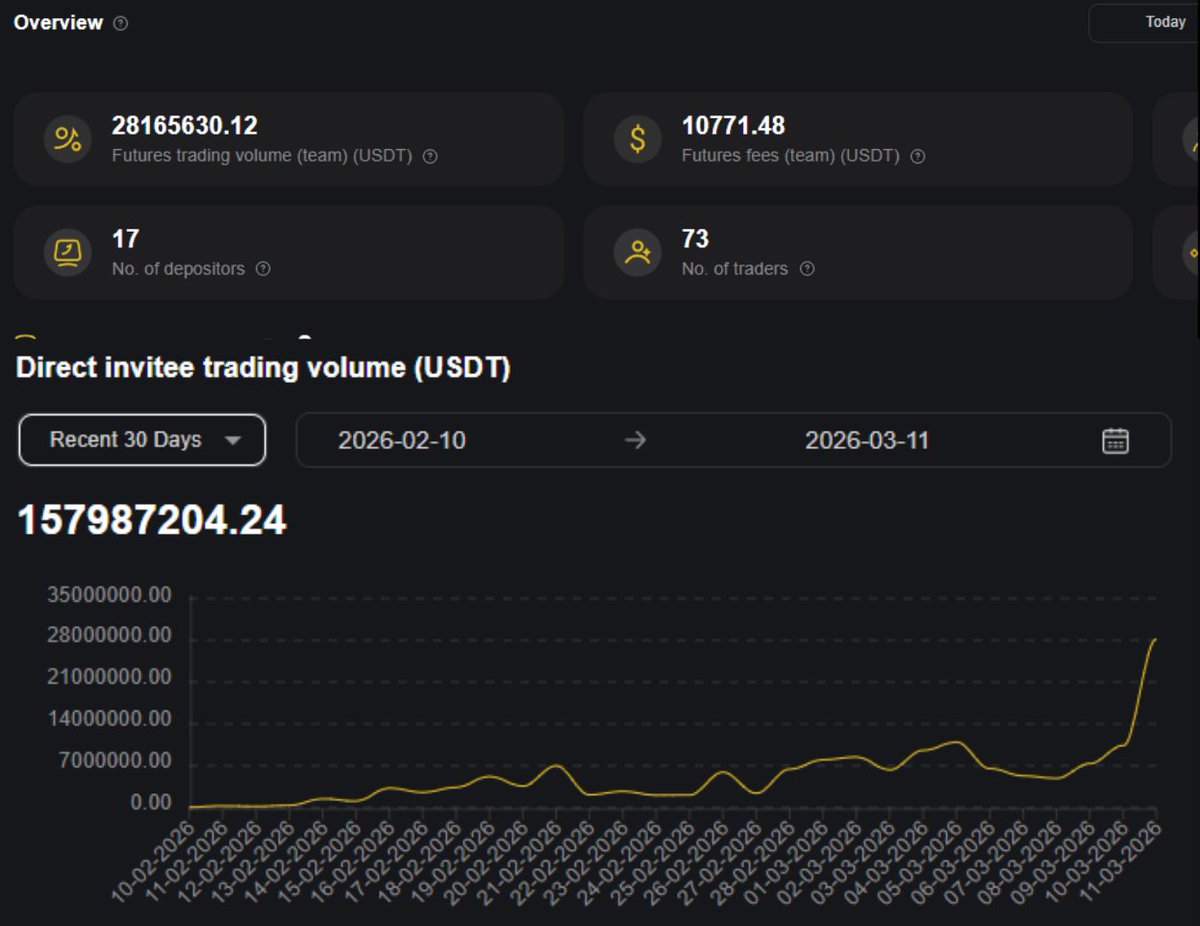The width and height of the screenshot is (1200, 926).
Task: Click the traders count 73
Action: point(695,239)
